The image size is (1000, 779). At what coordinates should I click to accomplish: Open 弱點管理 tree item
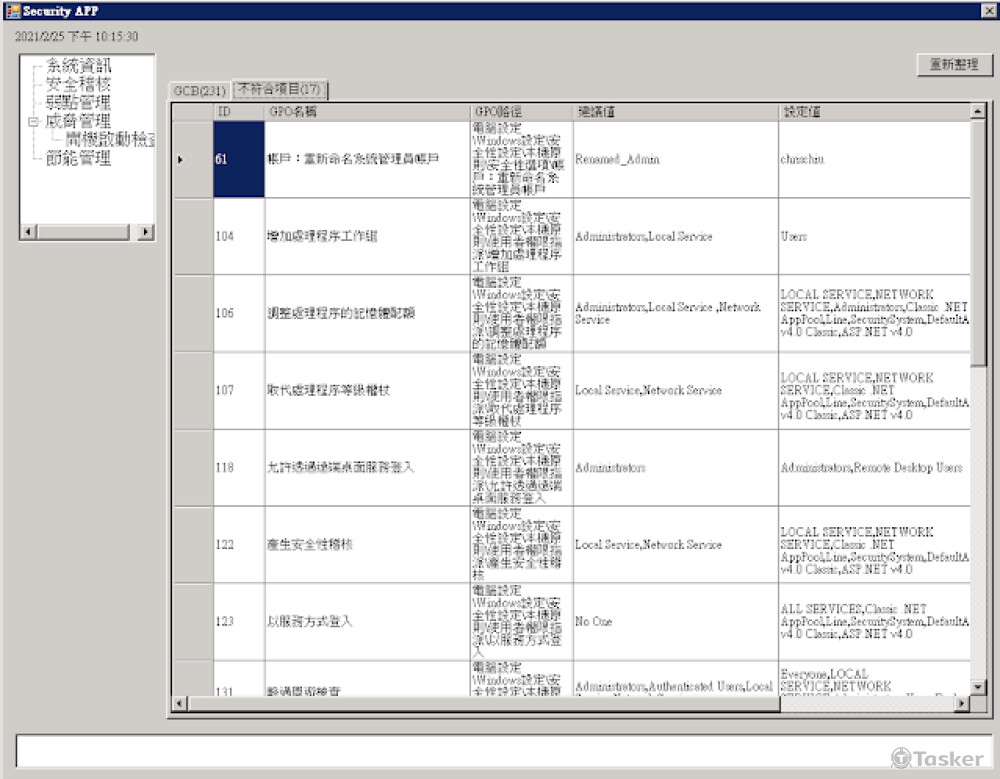click(x=79, y=102)
